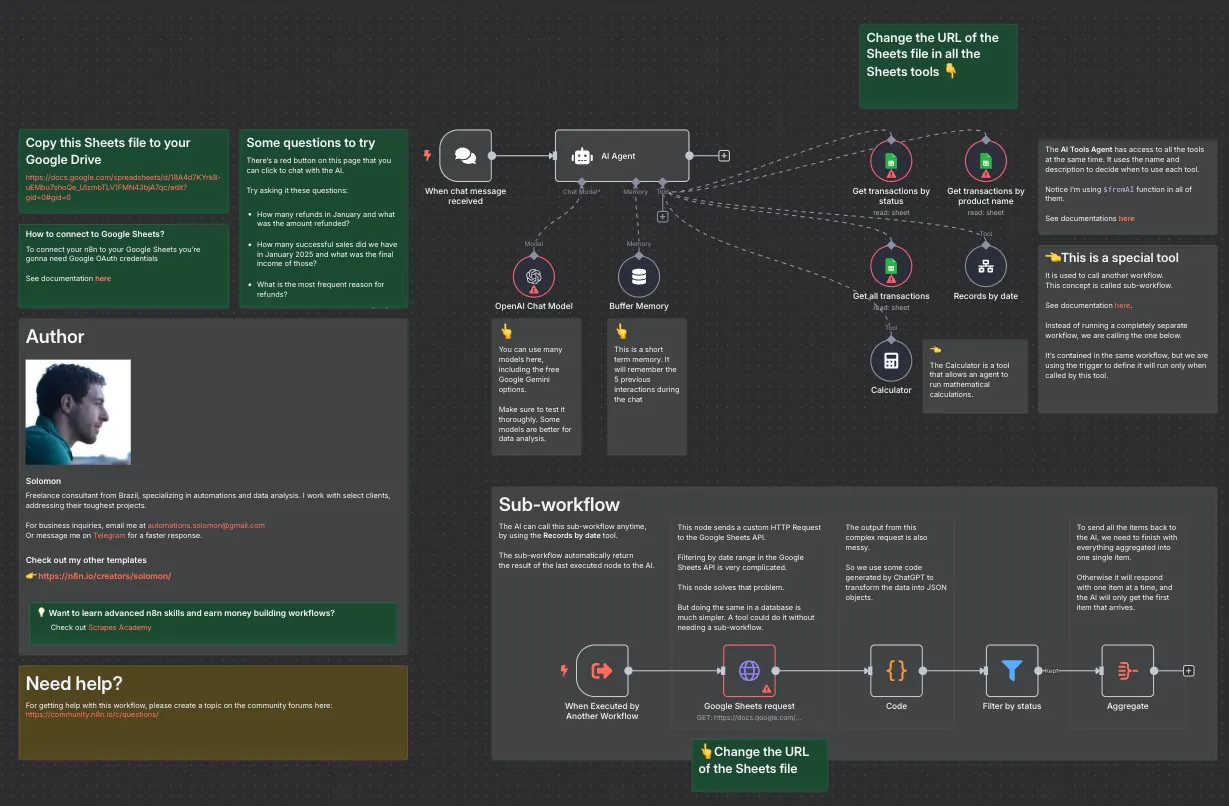Select the Aggregate node
The image size is (1229, 806).
coord(1127,670)
